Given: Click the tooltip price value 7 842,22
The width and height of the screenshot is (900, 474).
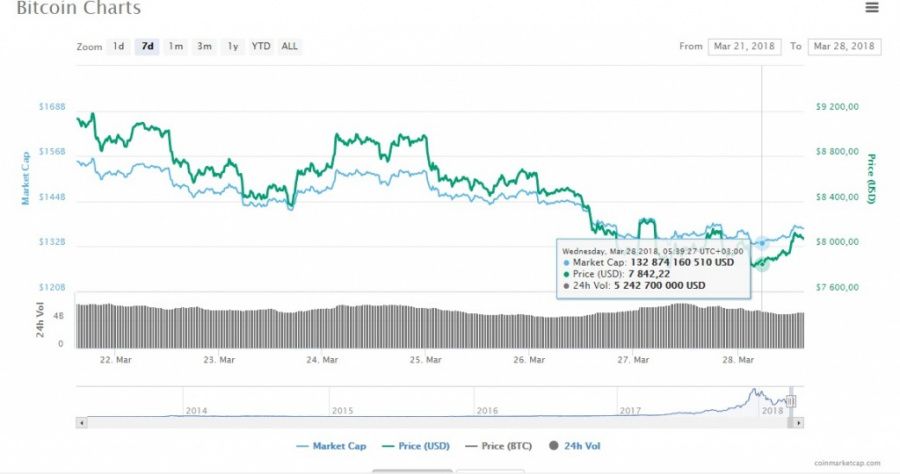Looking at the screenshot, I should (649, 274).
